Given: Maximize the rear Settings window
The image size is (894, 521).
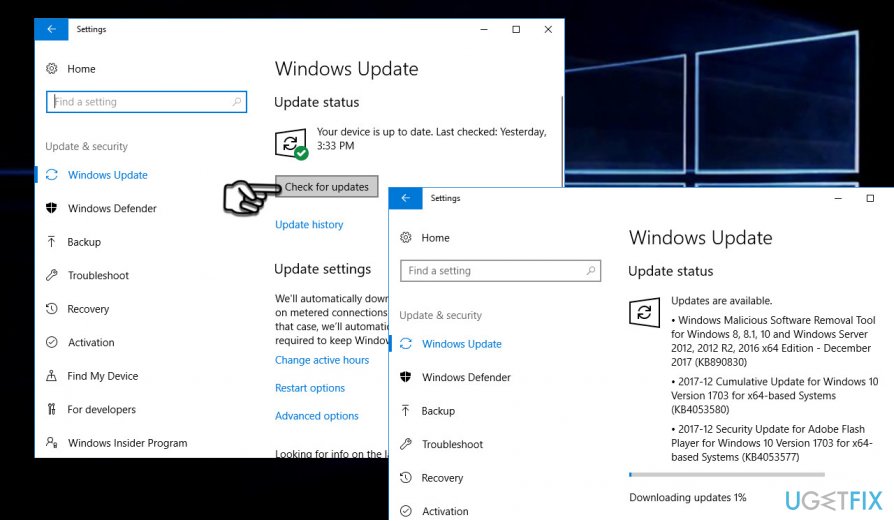Looking at the screenshot, I should point(516,29).
